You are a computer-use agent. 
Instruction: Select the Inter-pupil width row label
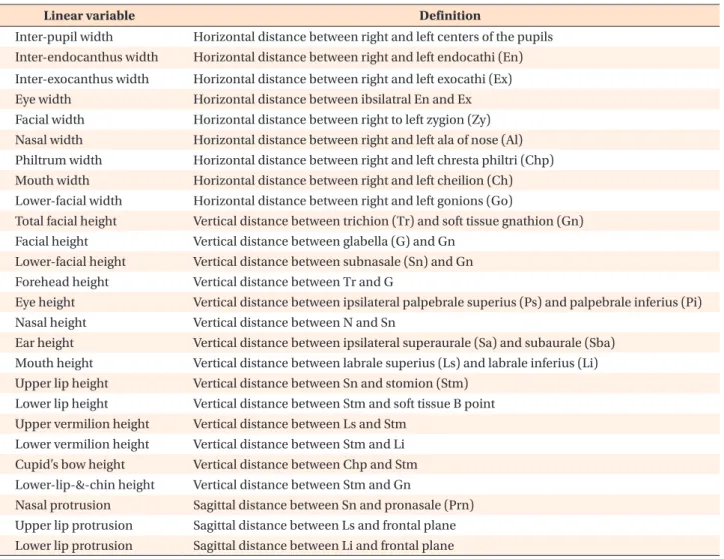64,37
